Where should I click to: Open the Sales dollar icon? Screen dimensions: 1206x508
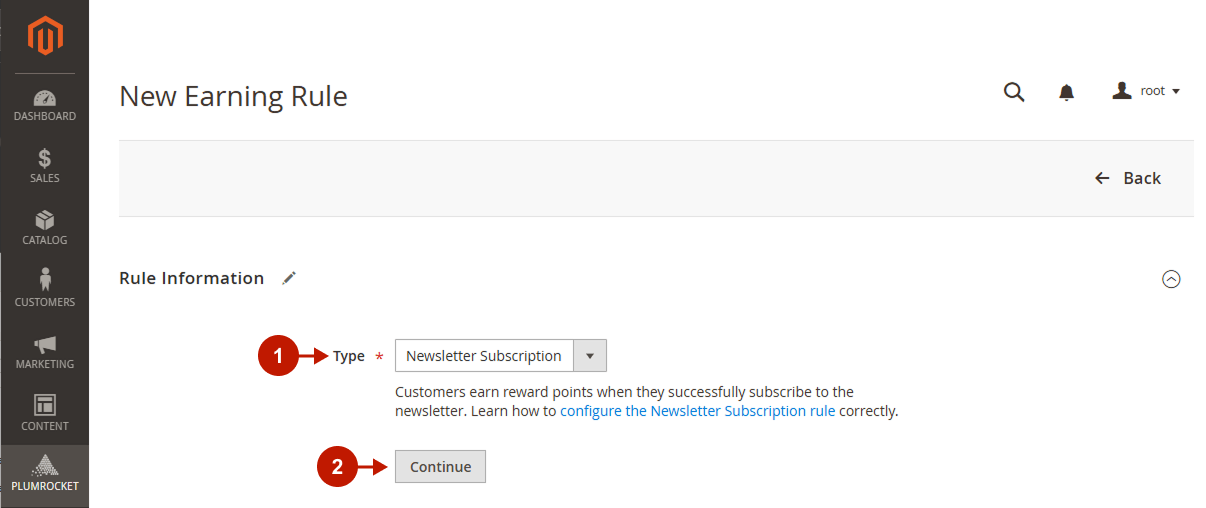[45, 159]
